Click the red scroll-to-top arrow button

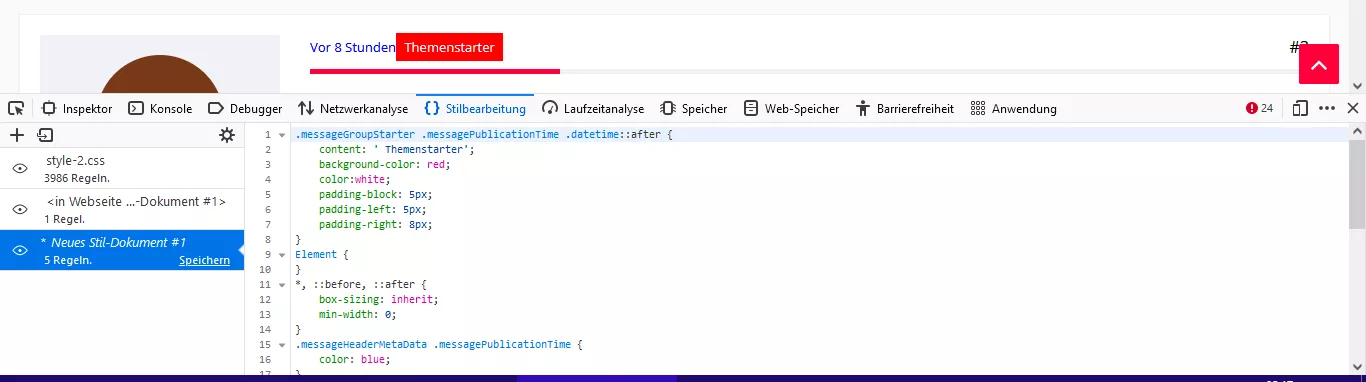coord(1318,64)
